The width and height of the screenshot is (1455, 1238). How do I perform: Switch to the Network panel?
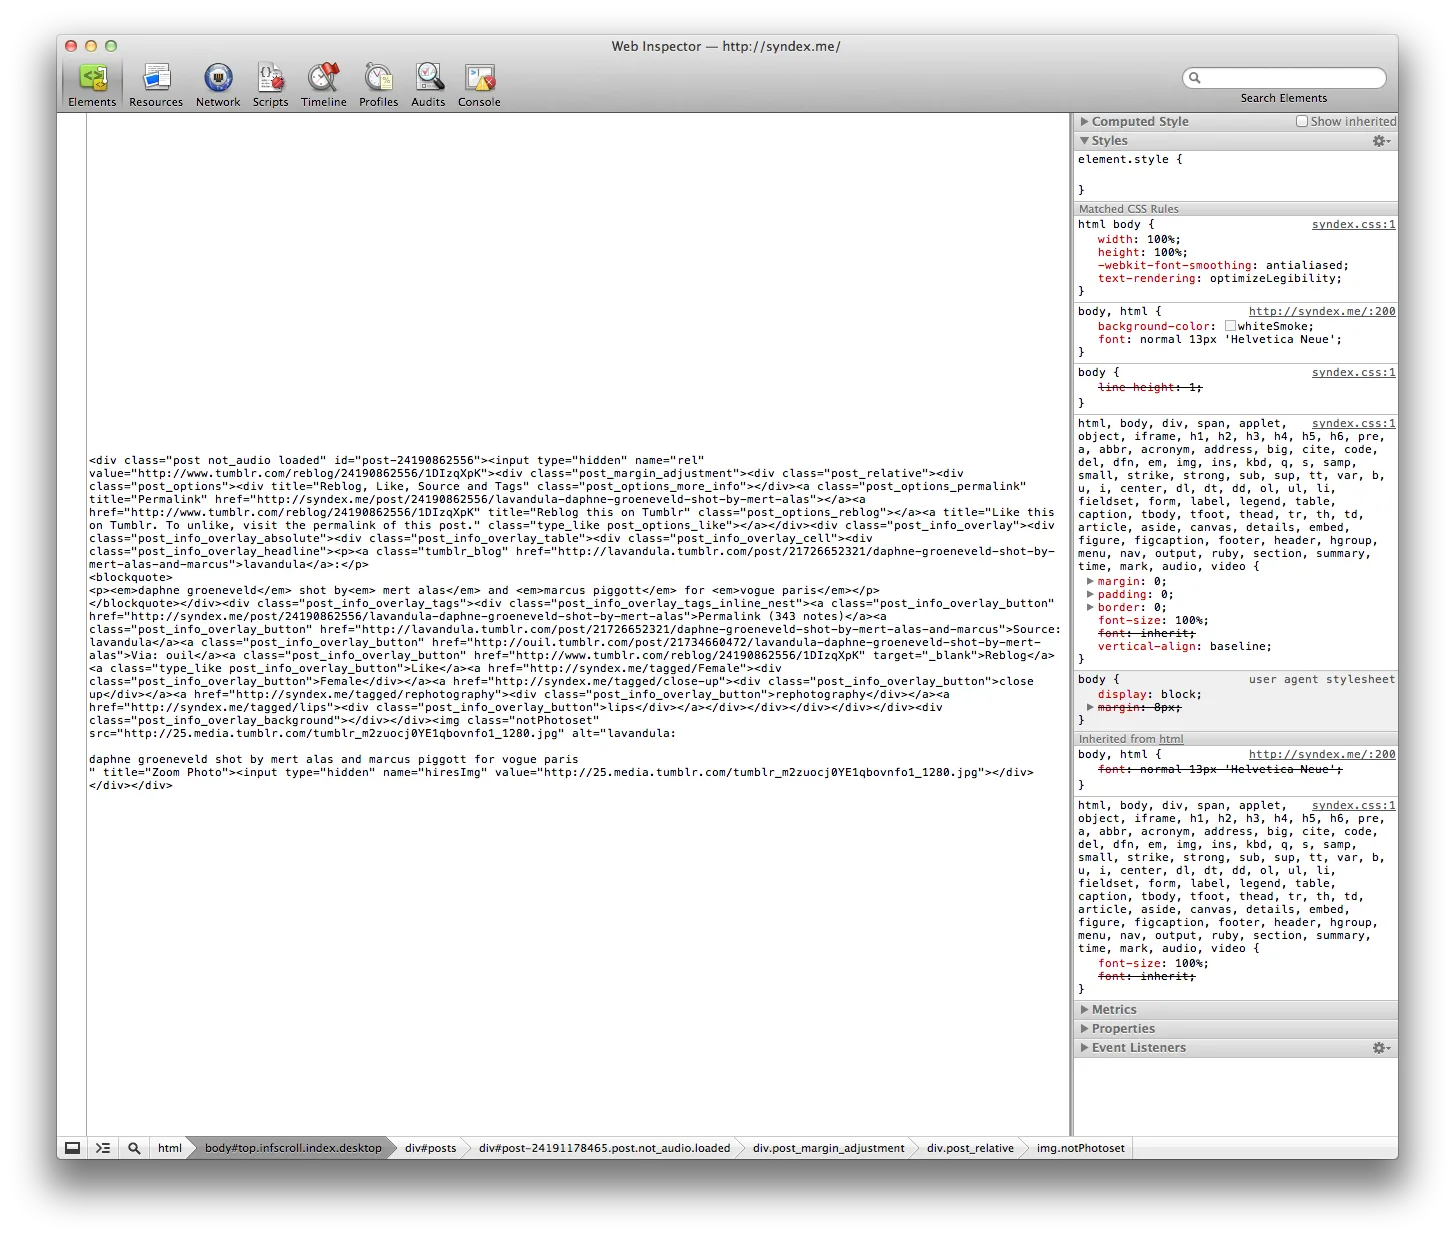(218, 85)
